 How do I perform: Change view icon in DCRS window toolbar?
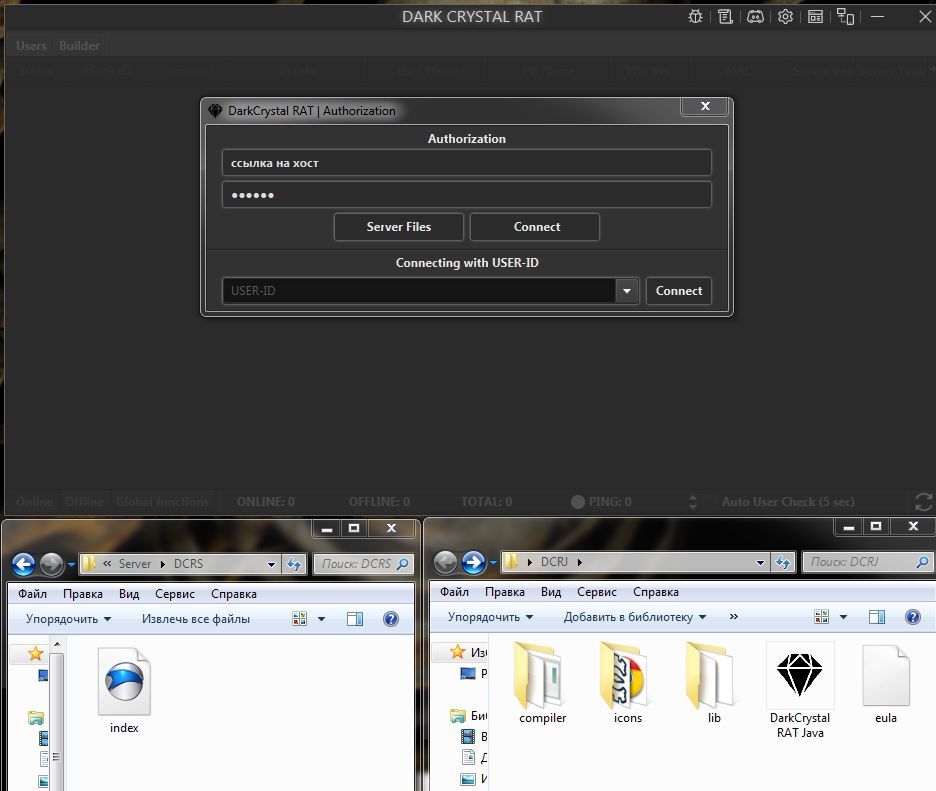300,618
